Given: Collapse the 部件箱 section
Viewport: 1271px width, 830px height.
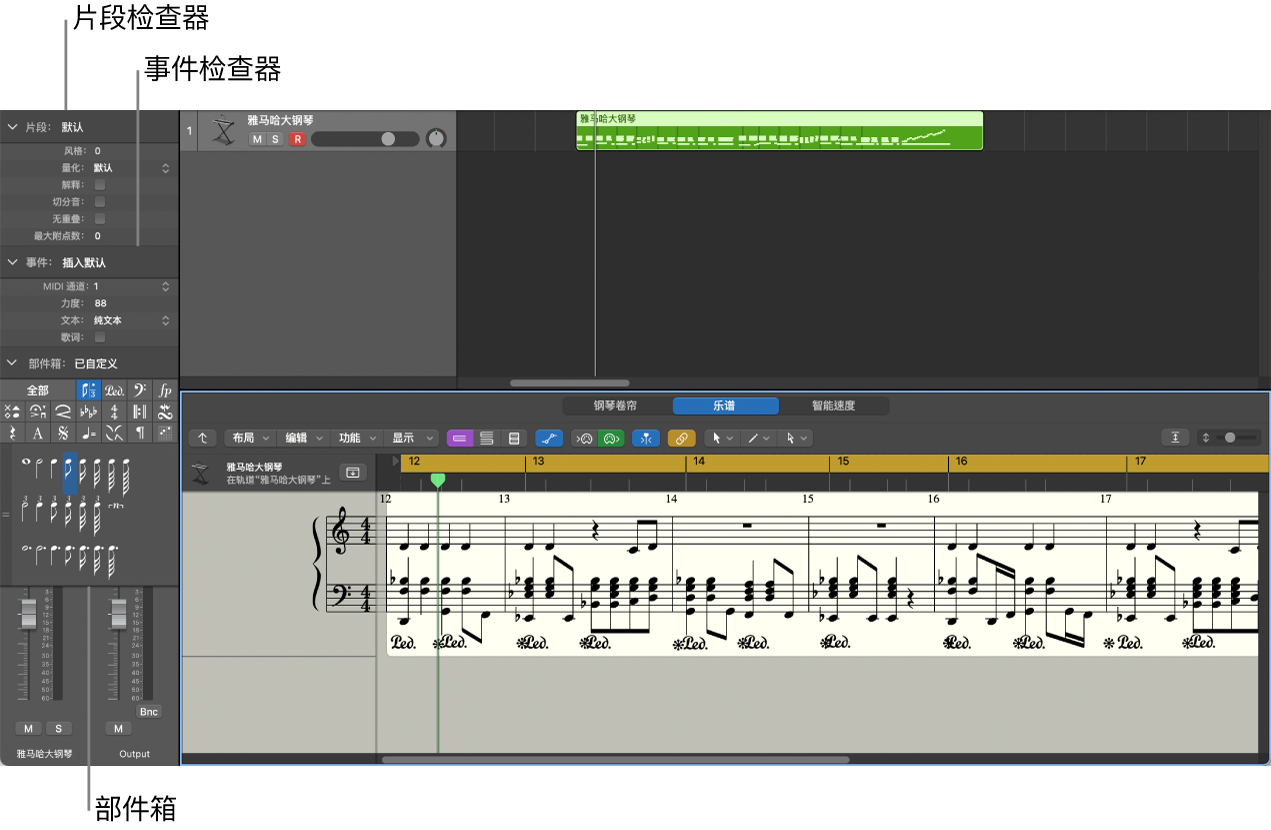Looking at the screenshot, I should (x=13, y=363).
